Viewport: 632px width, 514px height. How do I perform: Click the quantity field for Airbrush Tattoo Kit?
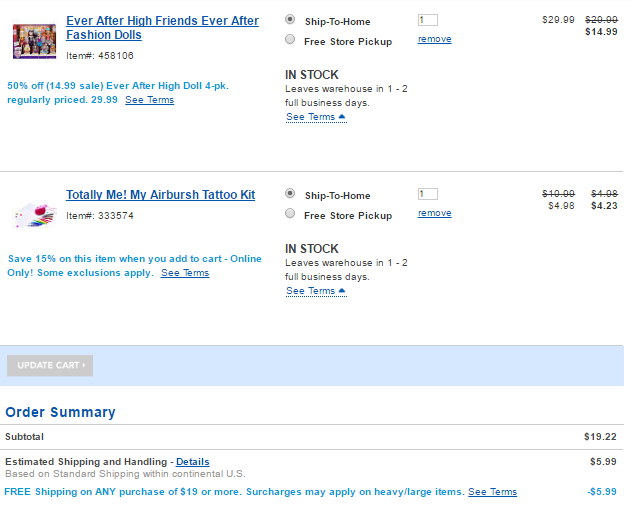pyautogui.click(x=427, y=194)
